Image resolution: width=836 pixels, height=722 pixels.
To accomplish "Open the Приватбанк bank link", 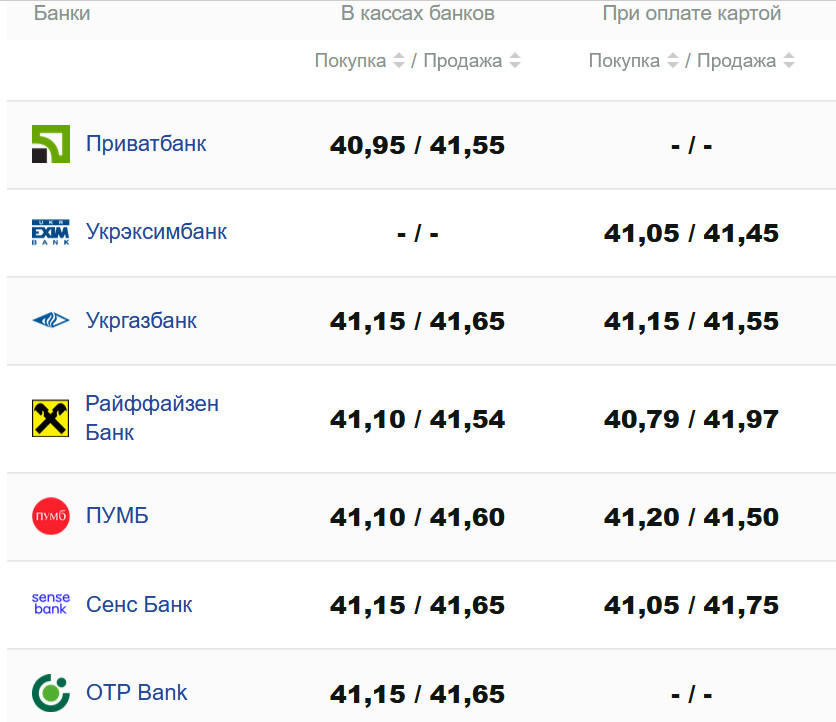I will (x=146, y=144).
